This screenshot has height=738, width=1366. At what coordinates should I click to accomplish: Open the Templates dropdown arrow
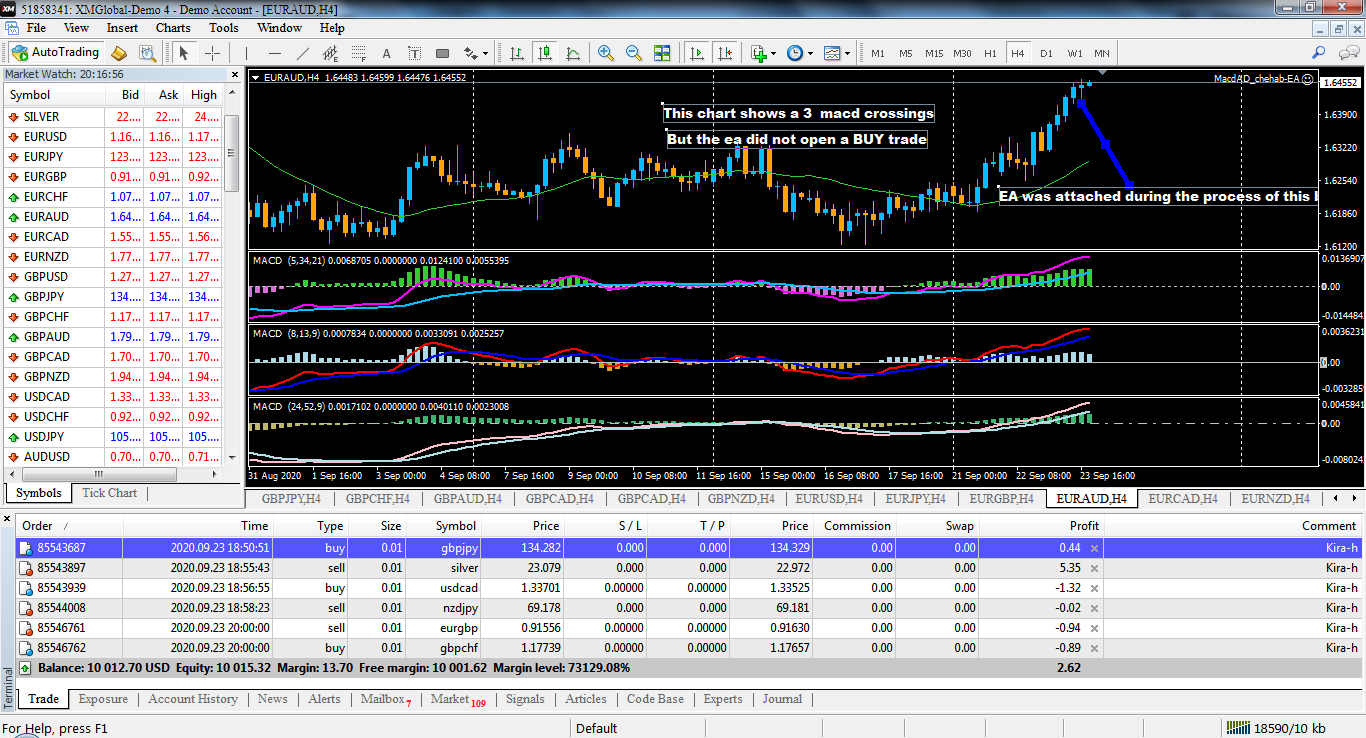847,53
